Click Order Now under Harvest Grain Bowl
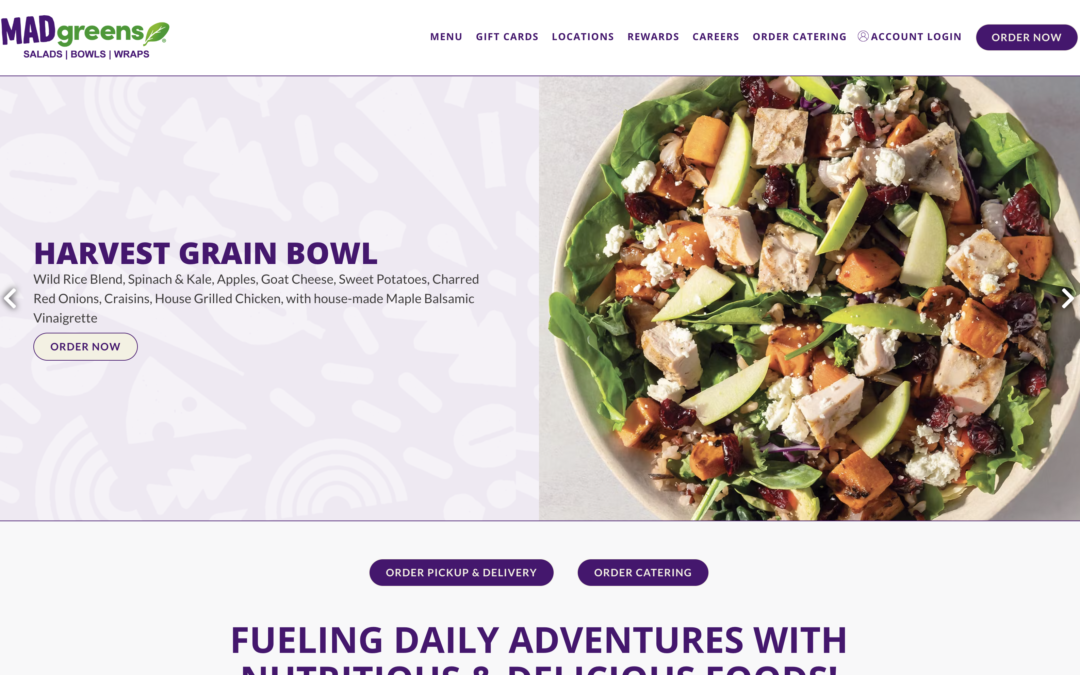The width and height of the screenshot is (1080, 675). (x=85, y=346)
